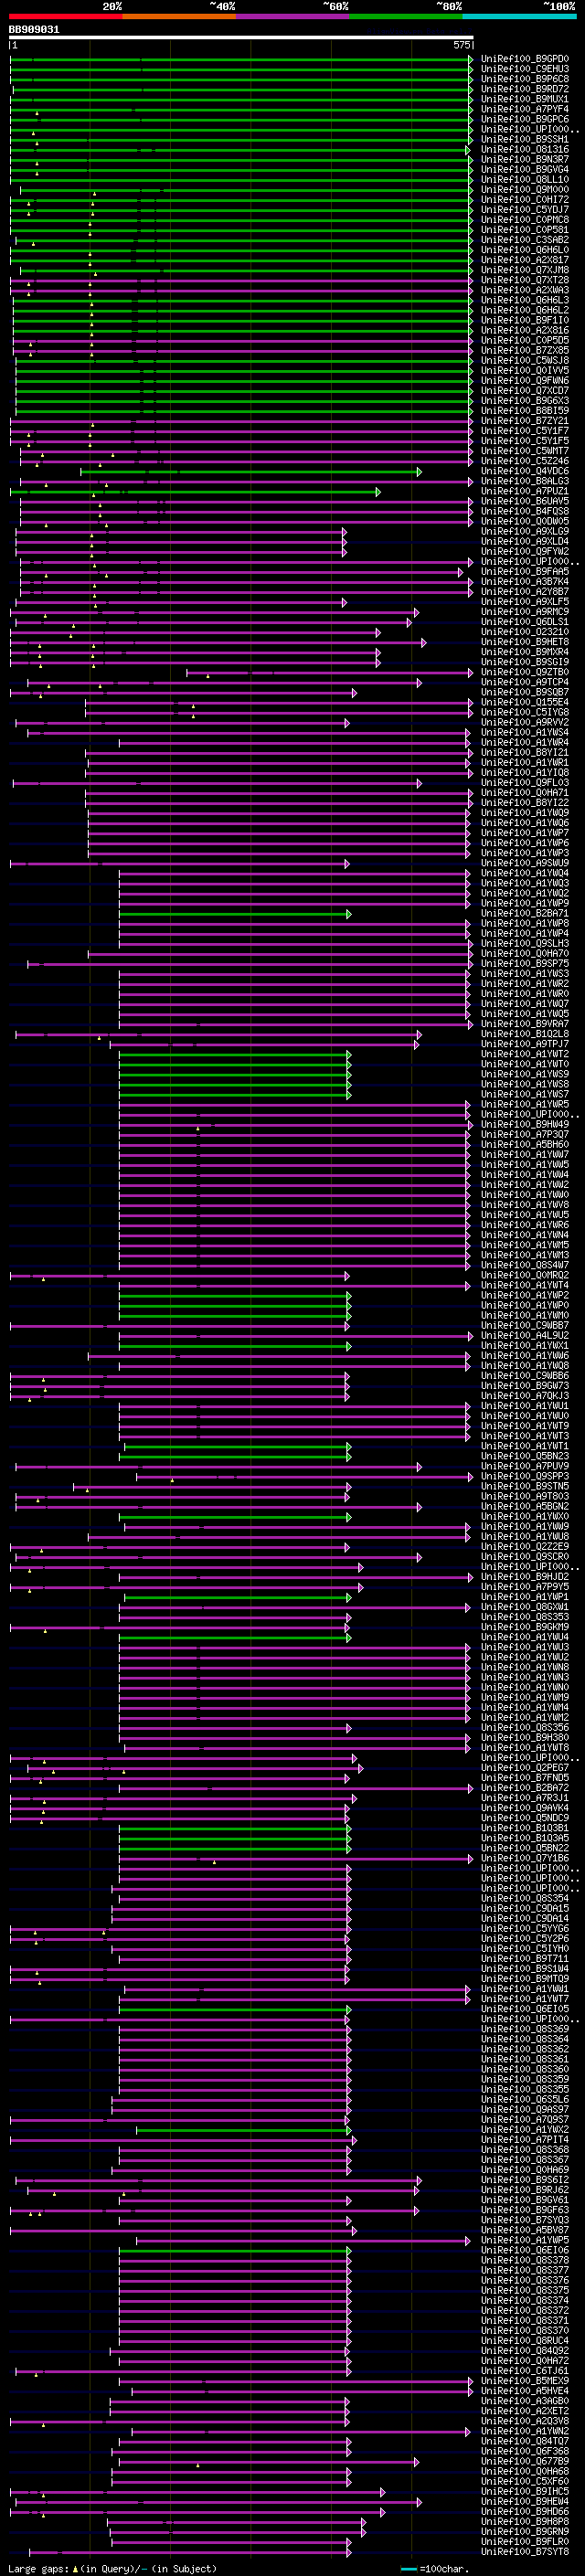Select the UniRef100_C0HI72 label
The height and width of the screenshot is (2576, 585).
tap(525, 200)
